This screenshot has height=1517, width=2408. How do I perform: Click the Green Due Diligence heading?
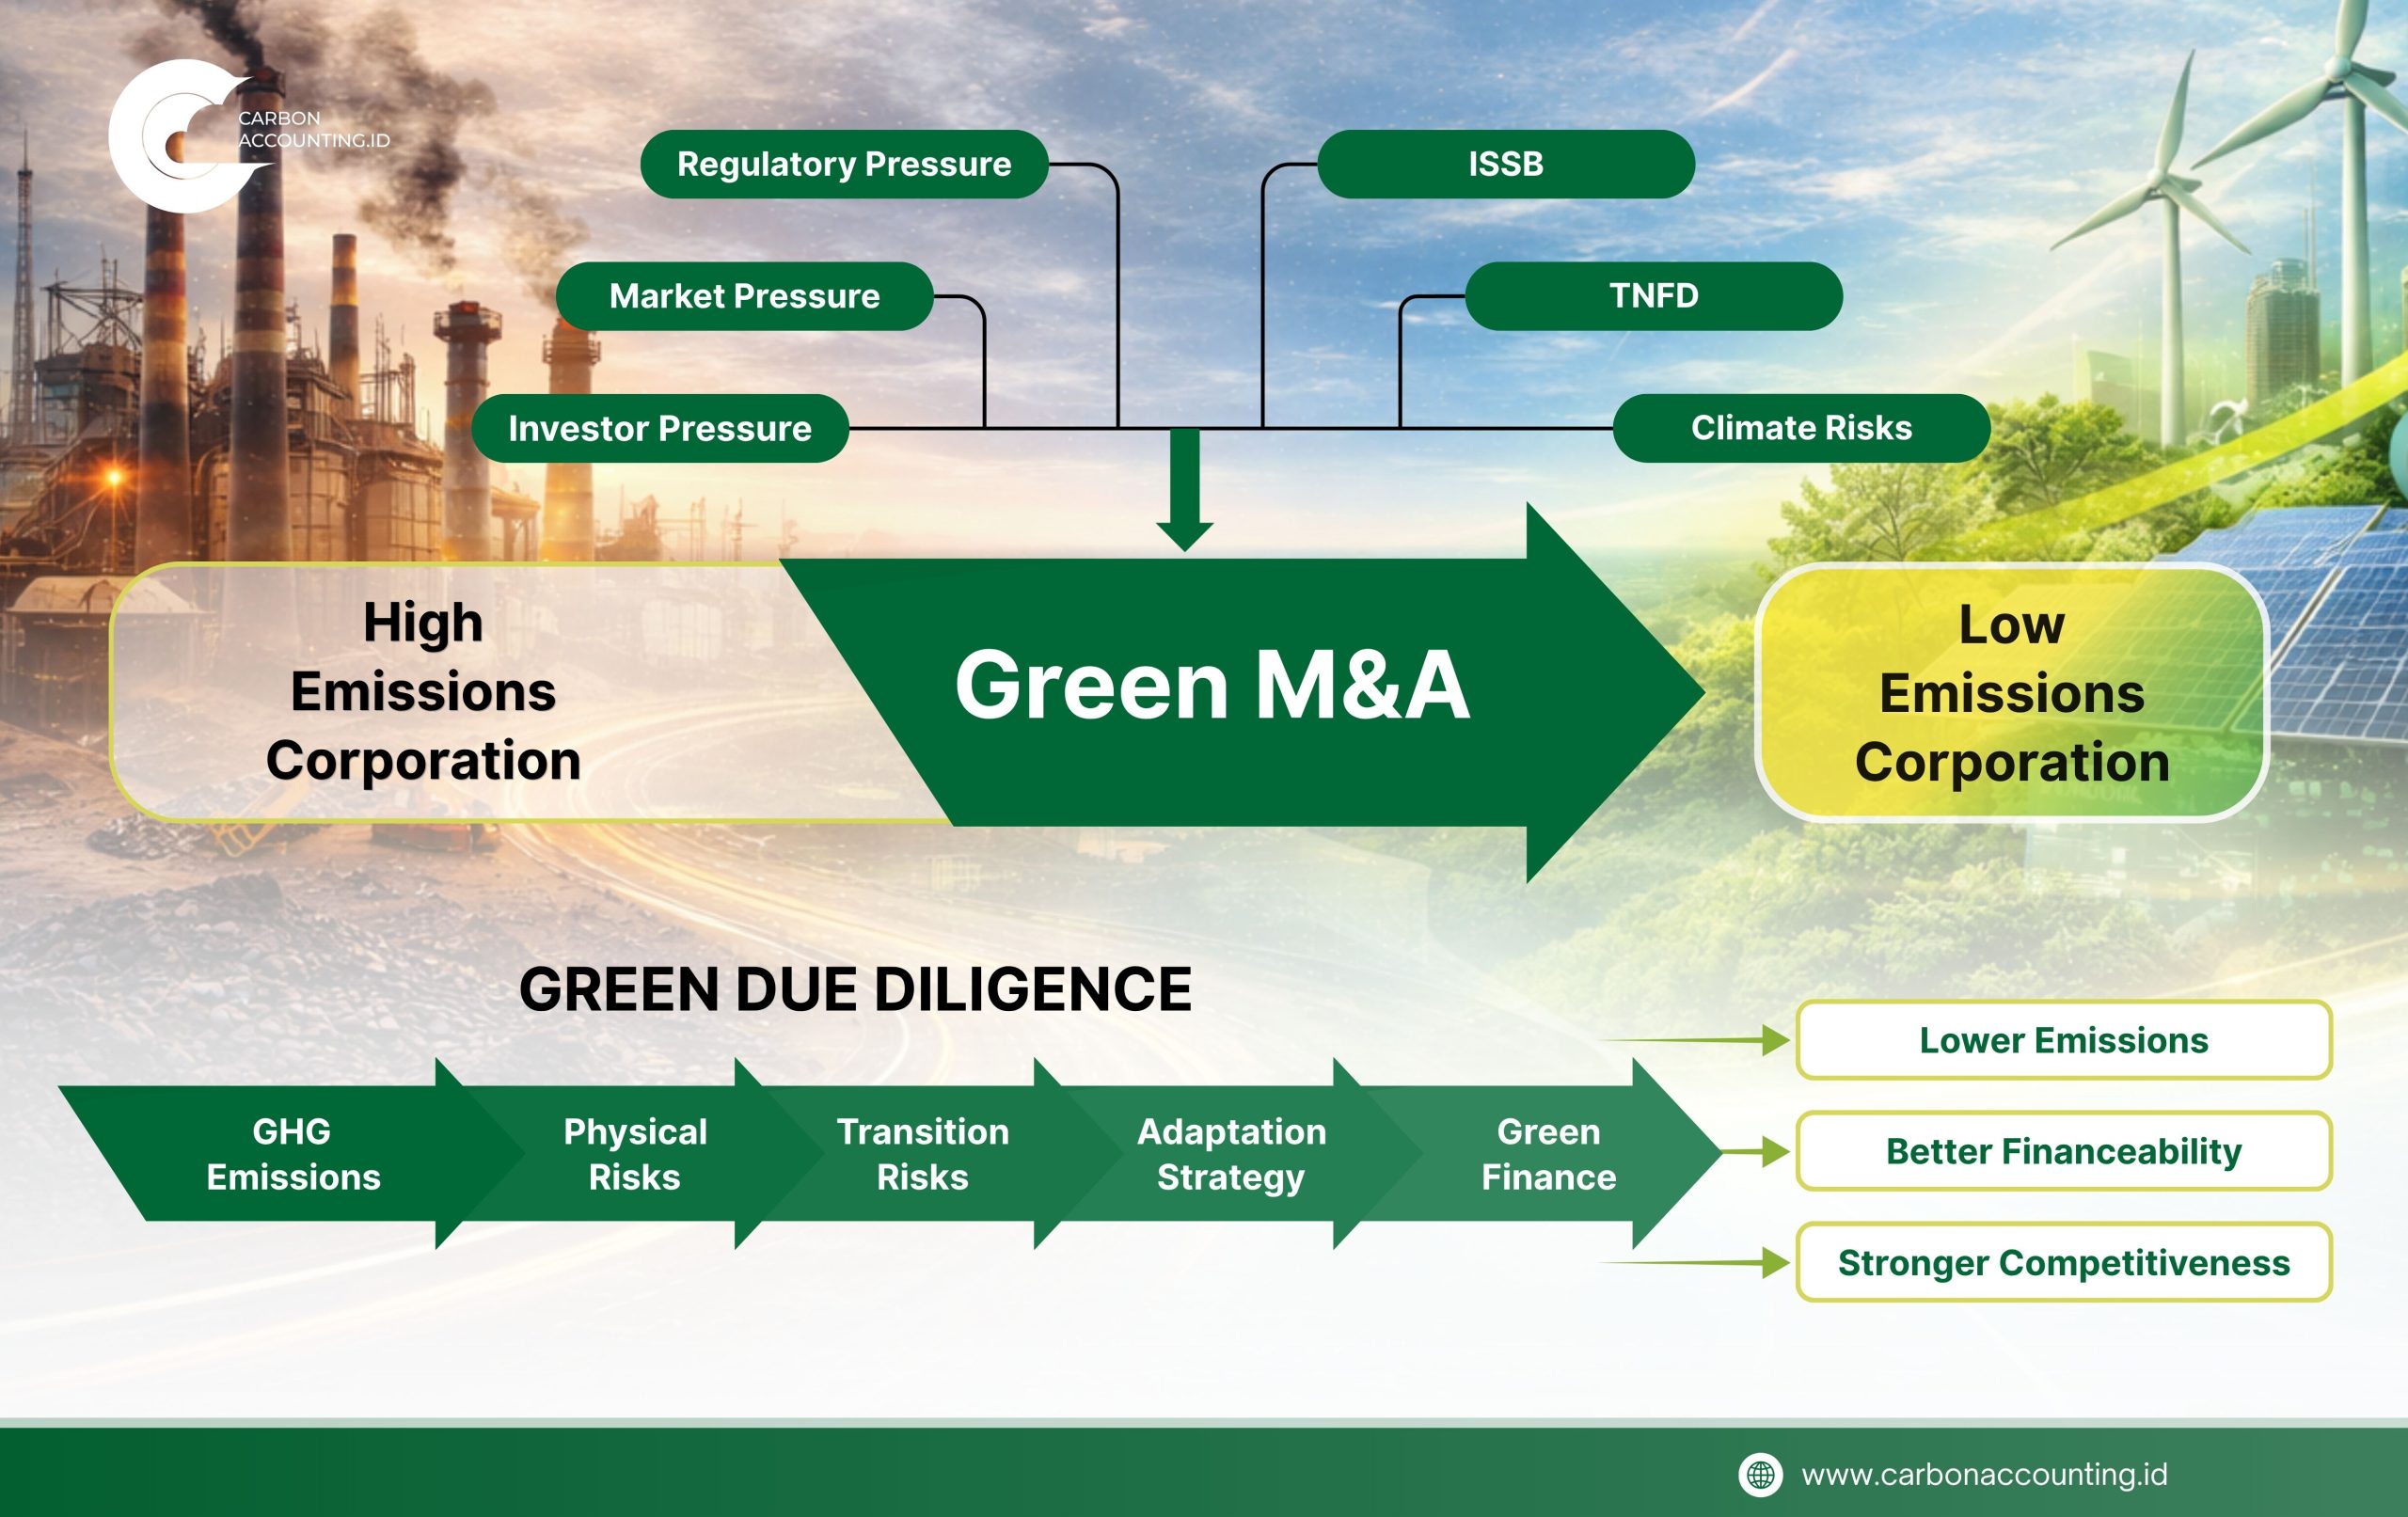[855, 989]
